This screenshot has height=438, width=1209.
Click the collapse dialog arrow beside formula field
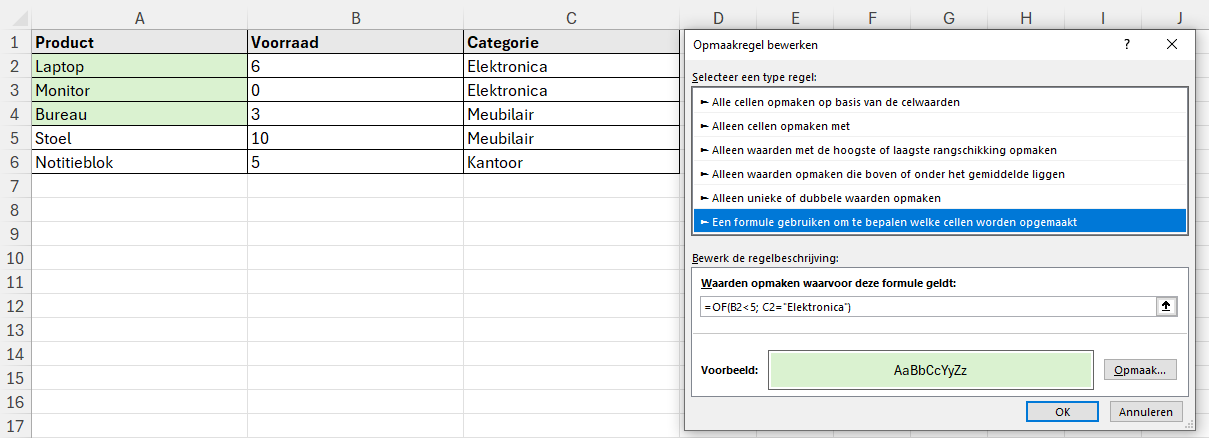pos(1165,307)
